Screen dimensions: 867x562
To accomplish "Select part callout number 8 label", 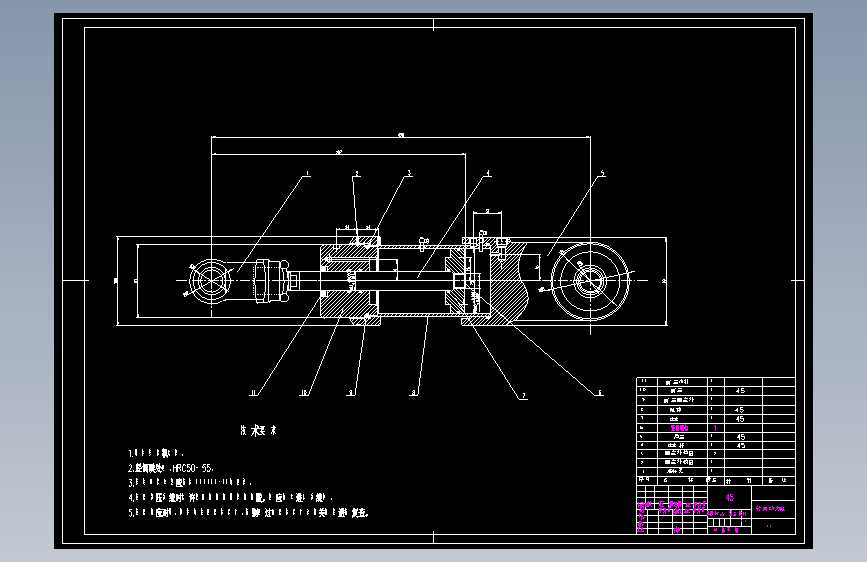I will pos(414,393).
